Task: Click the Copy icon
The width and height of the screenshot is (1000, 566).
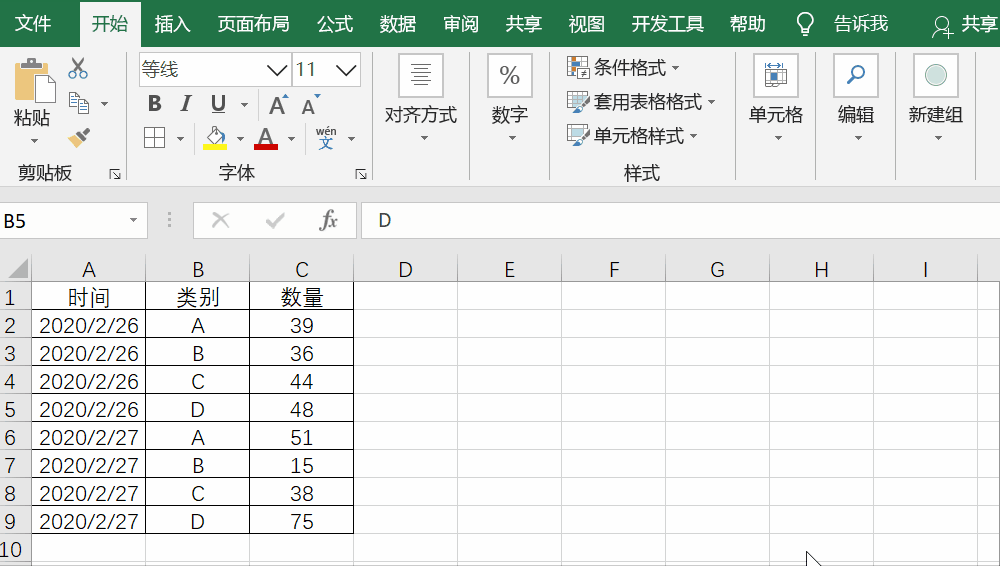Action: tap(78, 103)
